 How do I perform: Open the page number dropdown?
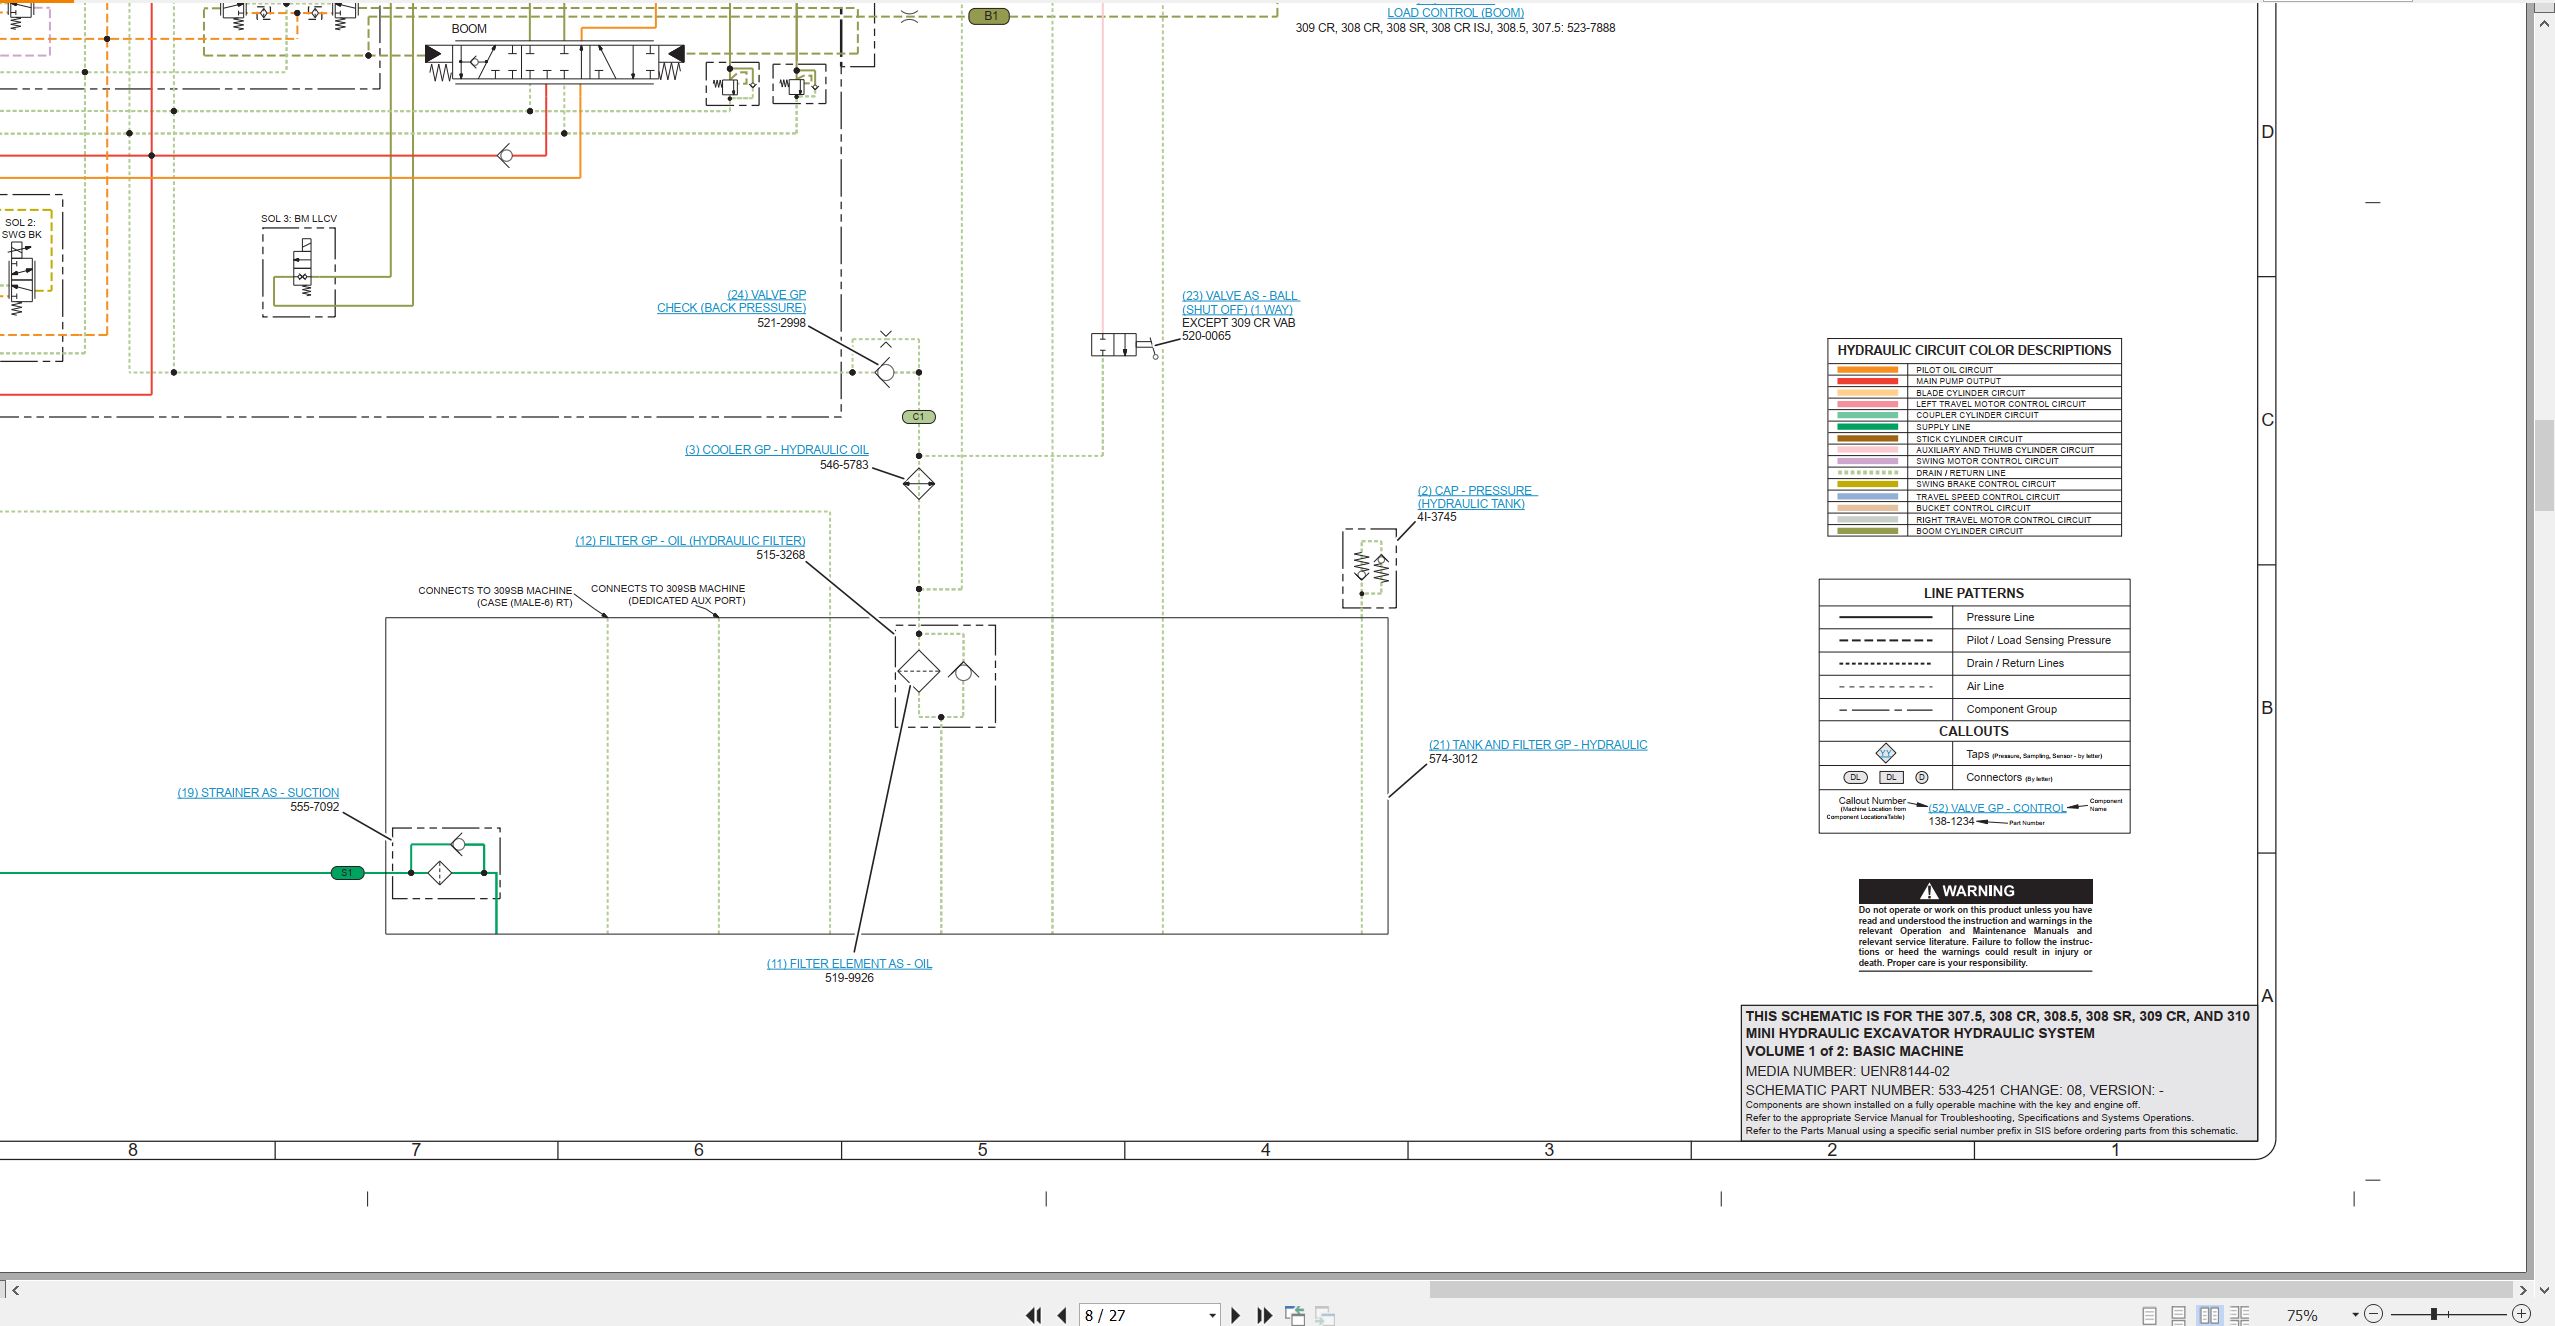click(x=1212, y=1315)
